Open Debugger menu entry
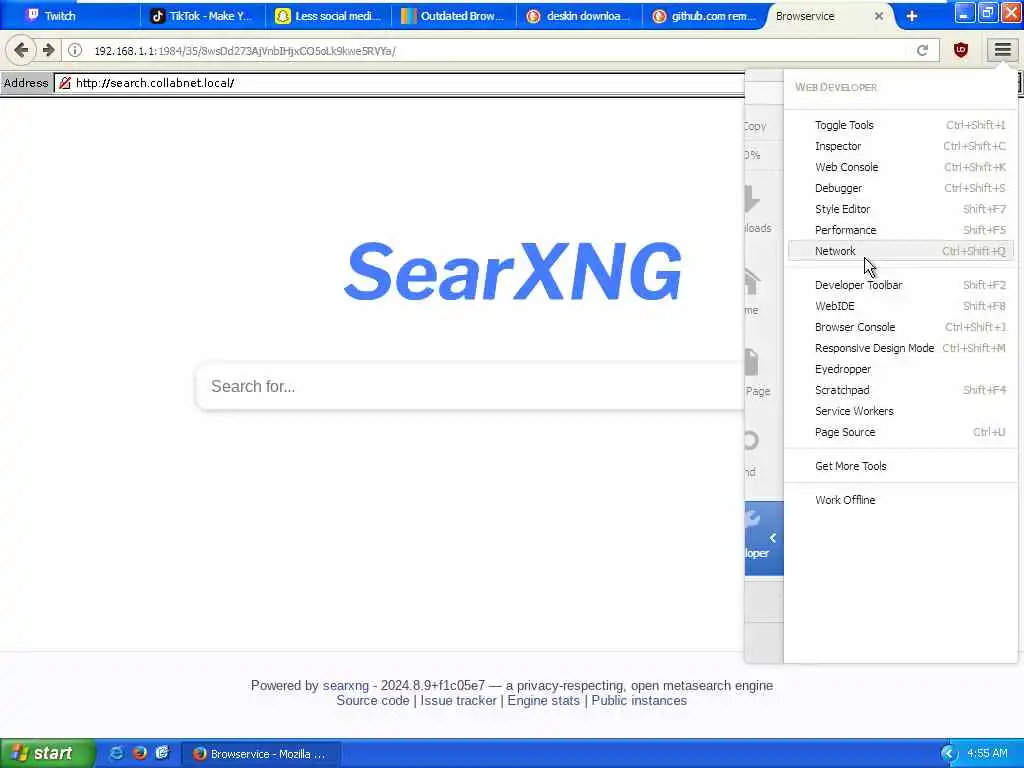 pyautogui.click(x=901, y=187)
